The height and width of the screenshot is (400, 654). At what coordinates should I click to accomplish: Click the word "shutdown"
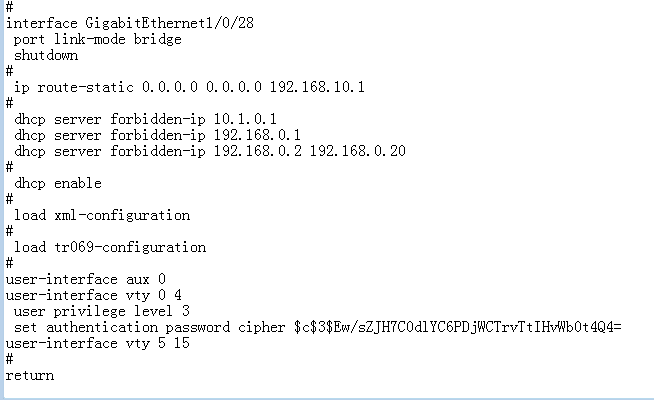46,55
